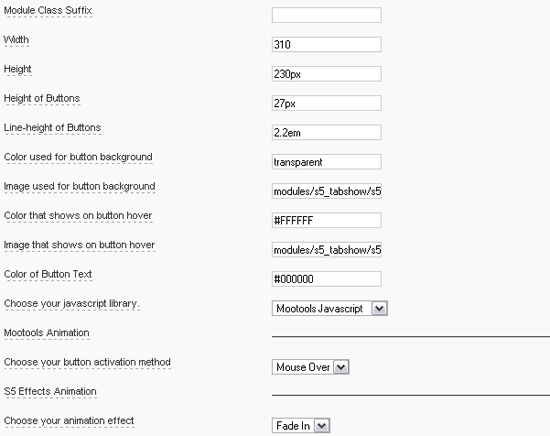Select the hover color #FFFFFF field
This screenshot has height=436, width=550.
[x=327, y=221]
